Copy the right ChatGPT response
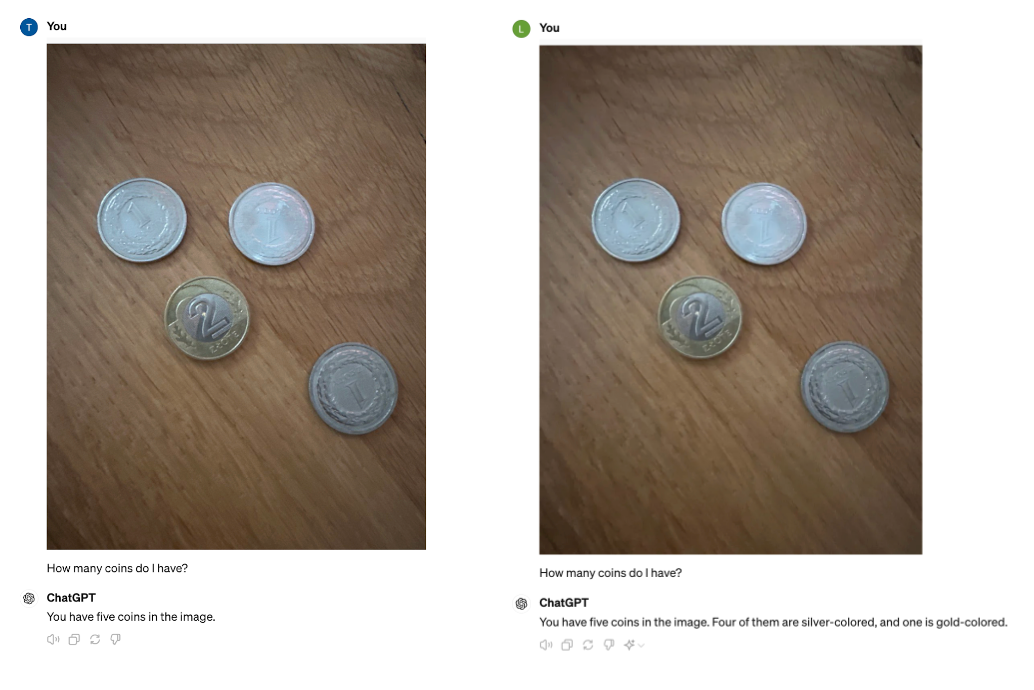This screenshot has height=690, width=1034. (x=566, y=644)
